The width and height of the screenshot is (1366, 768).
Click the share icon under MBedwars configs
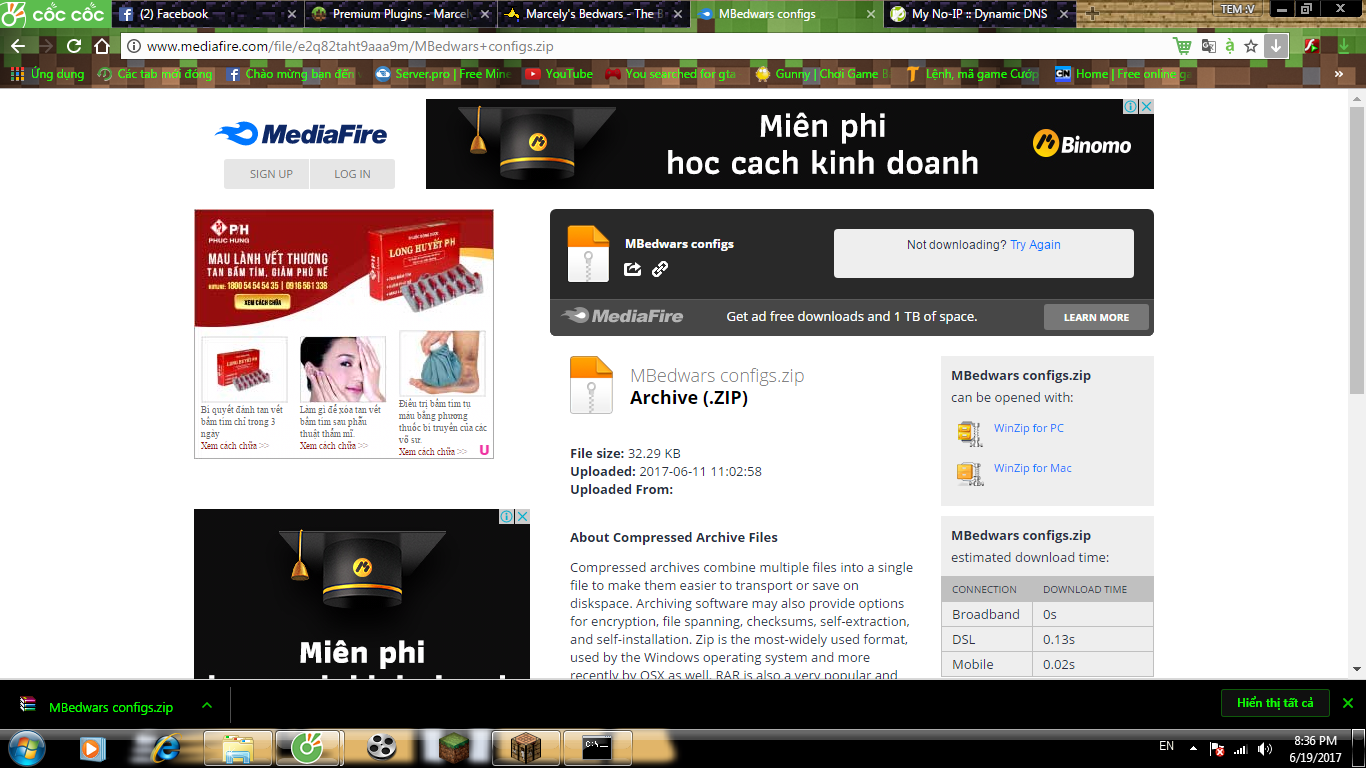632,269
